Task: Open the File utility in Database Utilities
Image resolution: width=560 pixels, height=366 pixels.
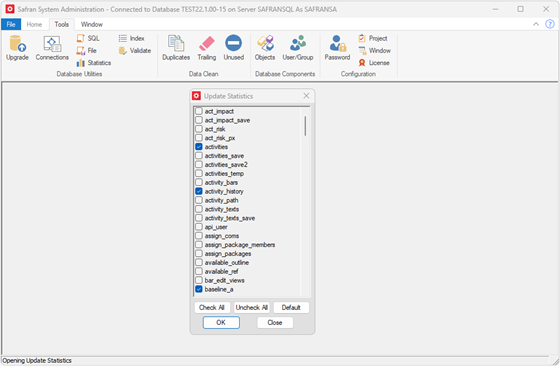Action: (87, 50)
